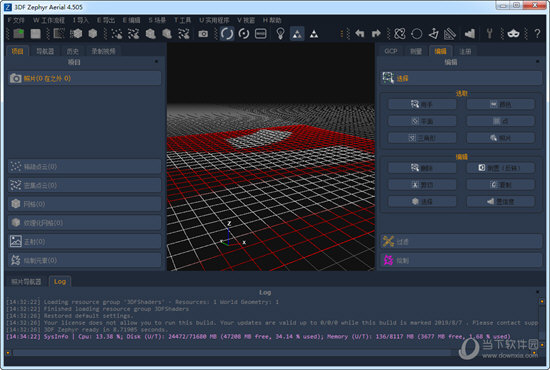
Task: Select the Log tab at the bottom
Action: [x=60, y=281]
